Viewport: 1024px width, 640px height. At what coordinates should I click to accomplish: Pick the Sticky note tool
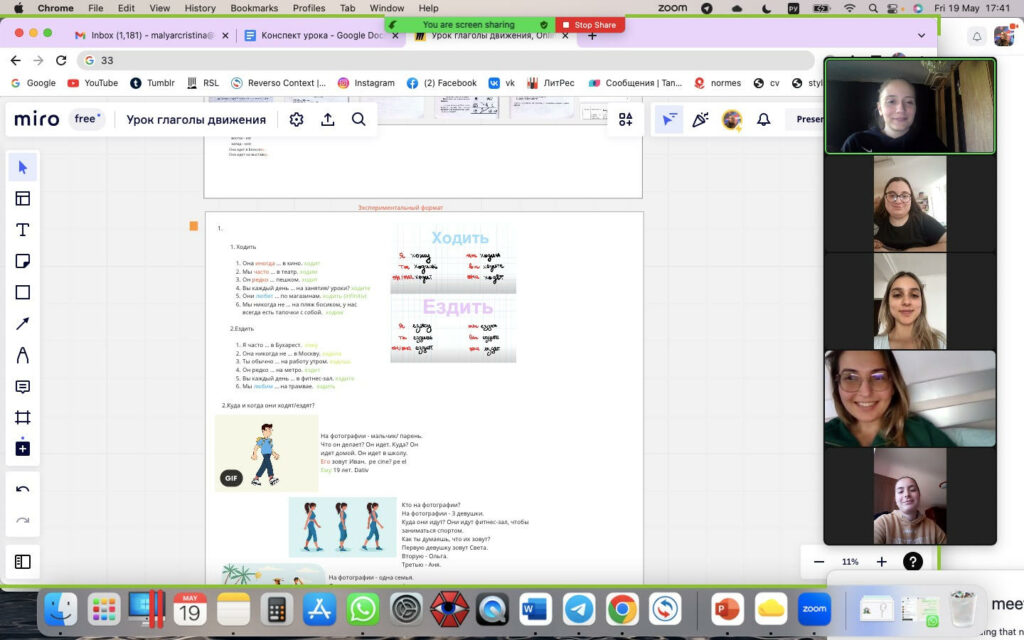click(x=23, y=261)
